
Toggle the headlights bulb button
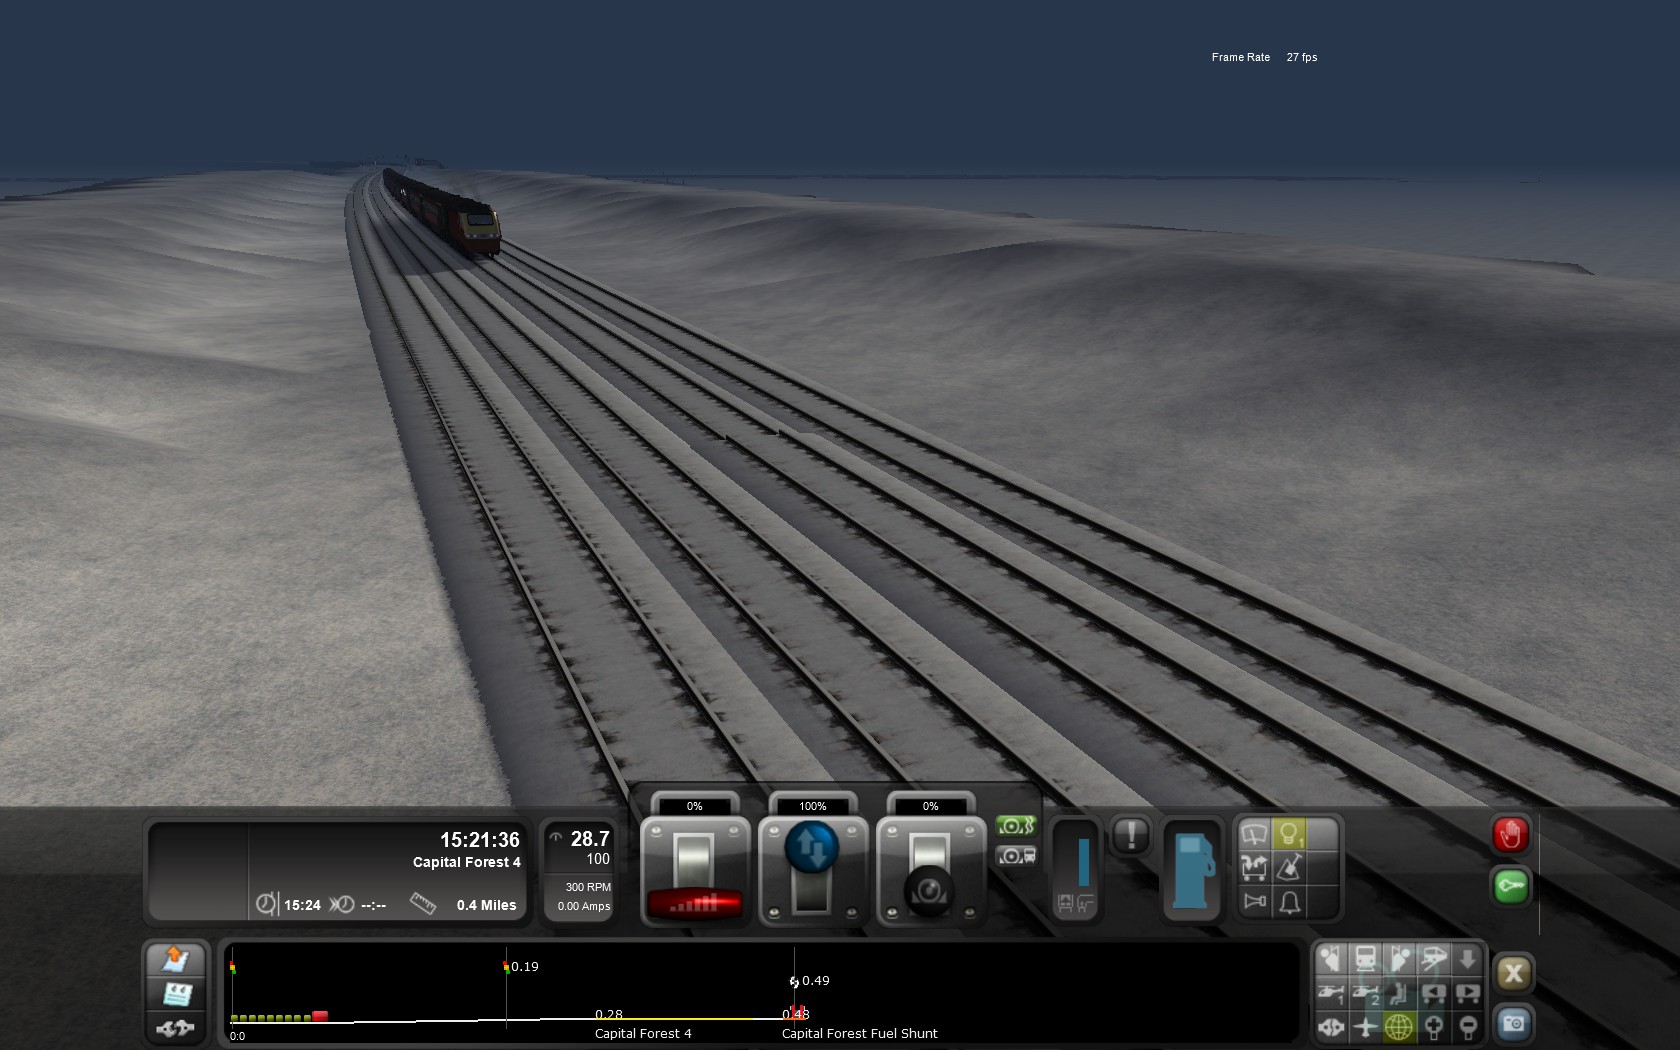(1289, 834)
